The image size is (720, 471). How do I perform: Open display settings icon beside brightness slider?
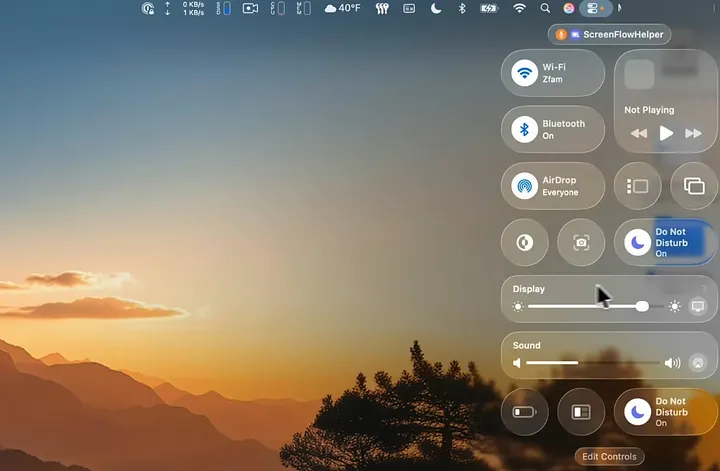pyautogui.click(x=698, y=306)
